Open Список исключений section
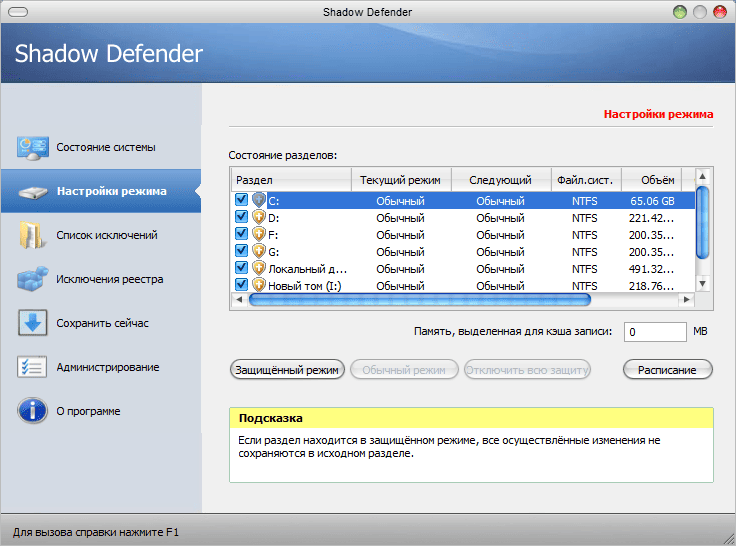 point(101,235)
